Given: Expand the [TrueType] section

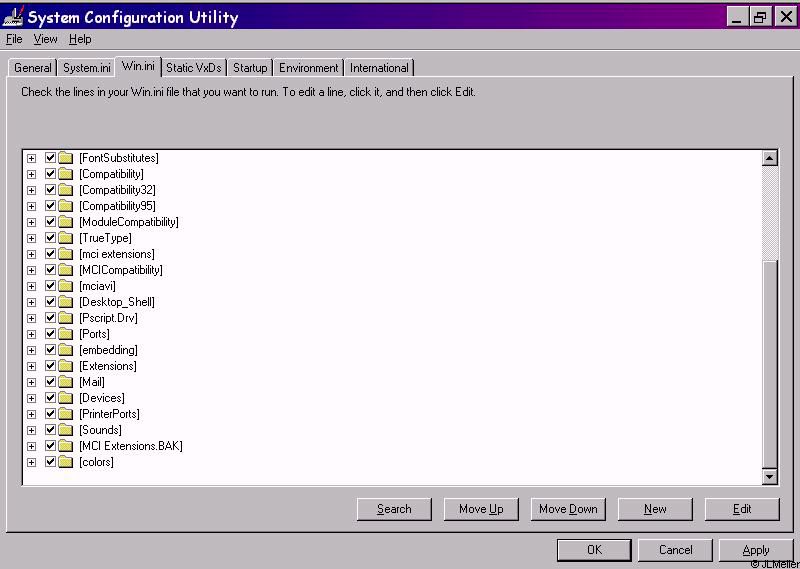Looking at the screenshot, I should pos(32,238).
